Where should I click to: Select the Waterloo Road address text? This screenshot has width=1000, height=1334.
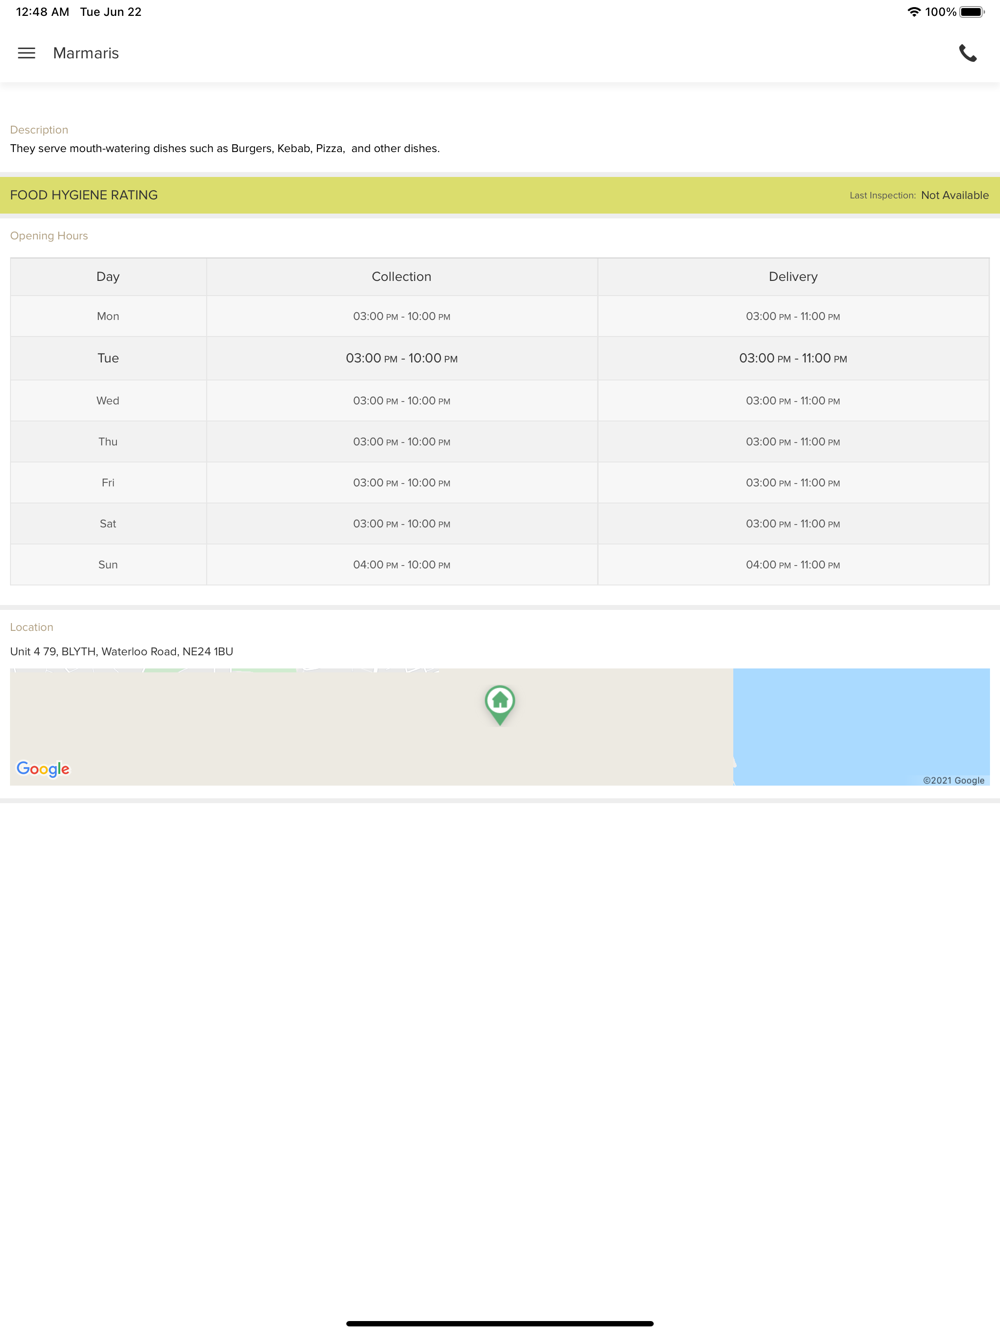coord(122,651)
